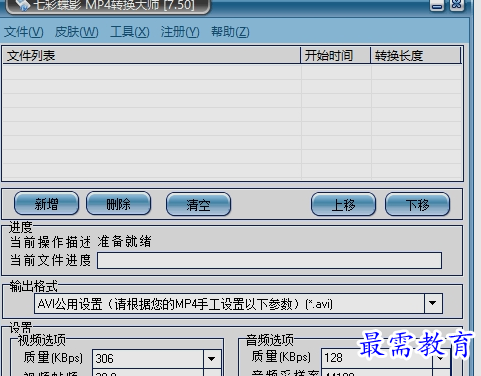The image size is (481, 376).
Task: Open the 工具(X) menu
Action: tap(130, 32)
